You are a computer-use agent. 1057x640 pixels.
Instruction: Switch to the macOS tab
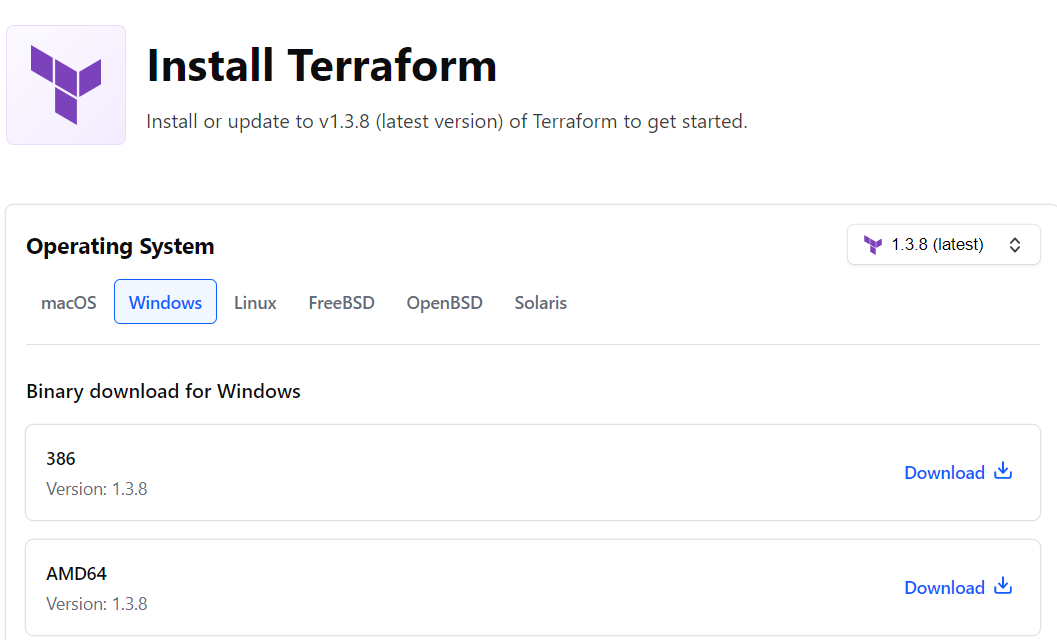(x=68, y=302)
